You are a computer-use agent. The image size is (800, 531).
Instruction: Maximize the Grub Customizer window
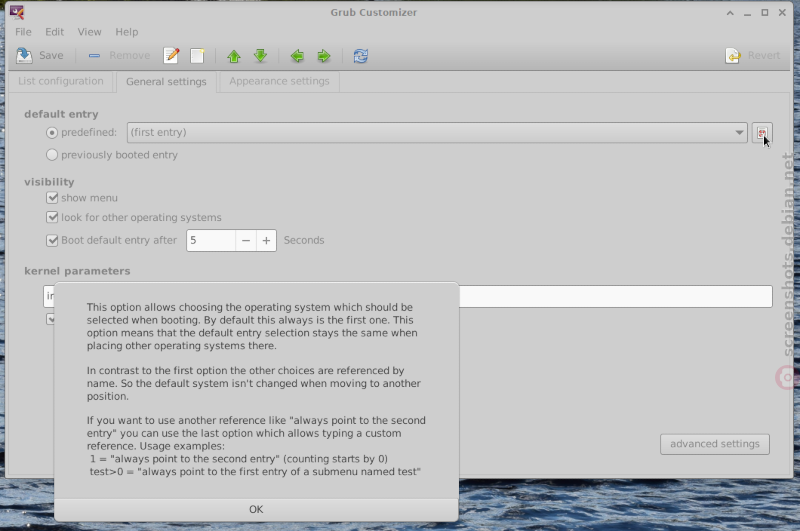(765, 13)
